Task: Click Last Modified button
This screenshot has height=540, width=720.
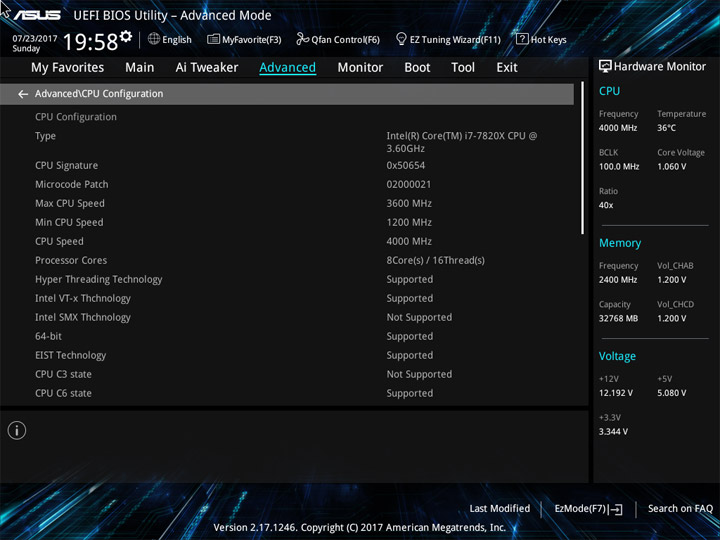Action: (500, 508)
